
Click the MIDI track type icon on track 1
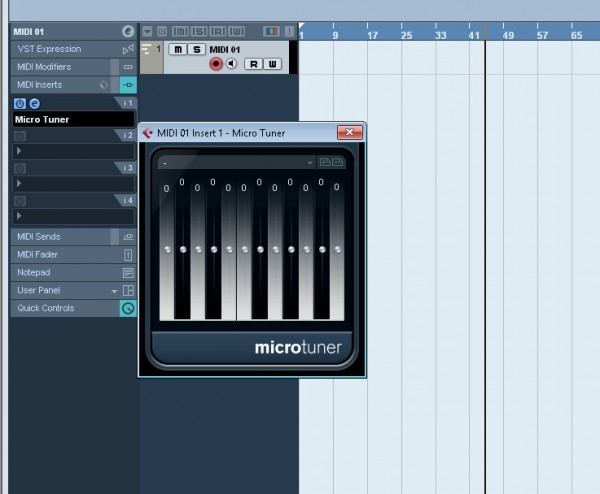pyautogui.click(x=146, y=49)
